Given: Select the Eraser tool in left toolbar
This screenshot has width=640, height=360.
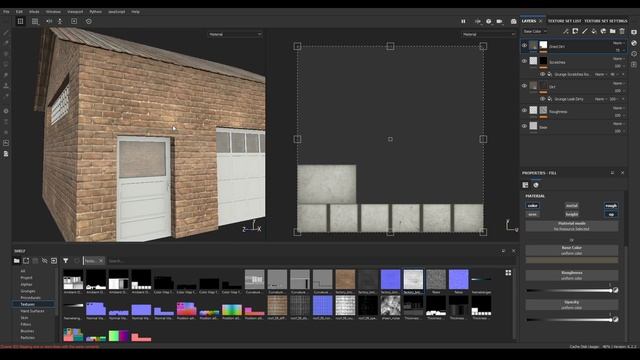Looking at the screenshot, I should [6, 43].
